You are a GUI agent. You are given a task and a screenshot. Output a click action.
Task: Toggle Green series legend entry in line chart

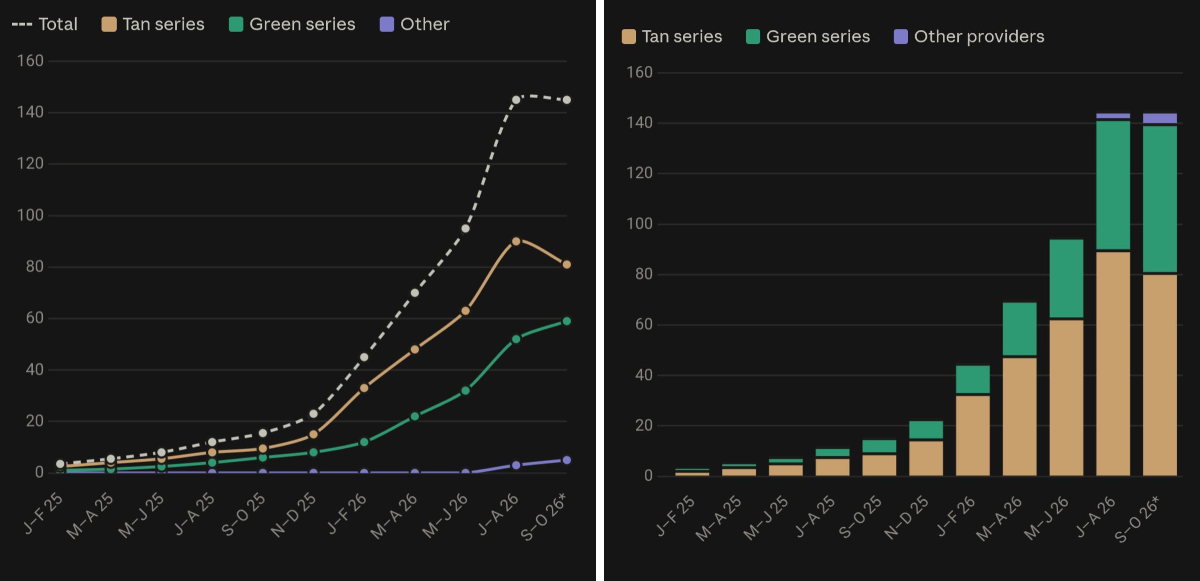tap(291, 24)
